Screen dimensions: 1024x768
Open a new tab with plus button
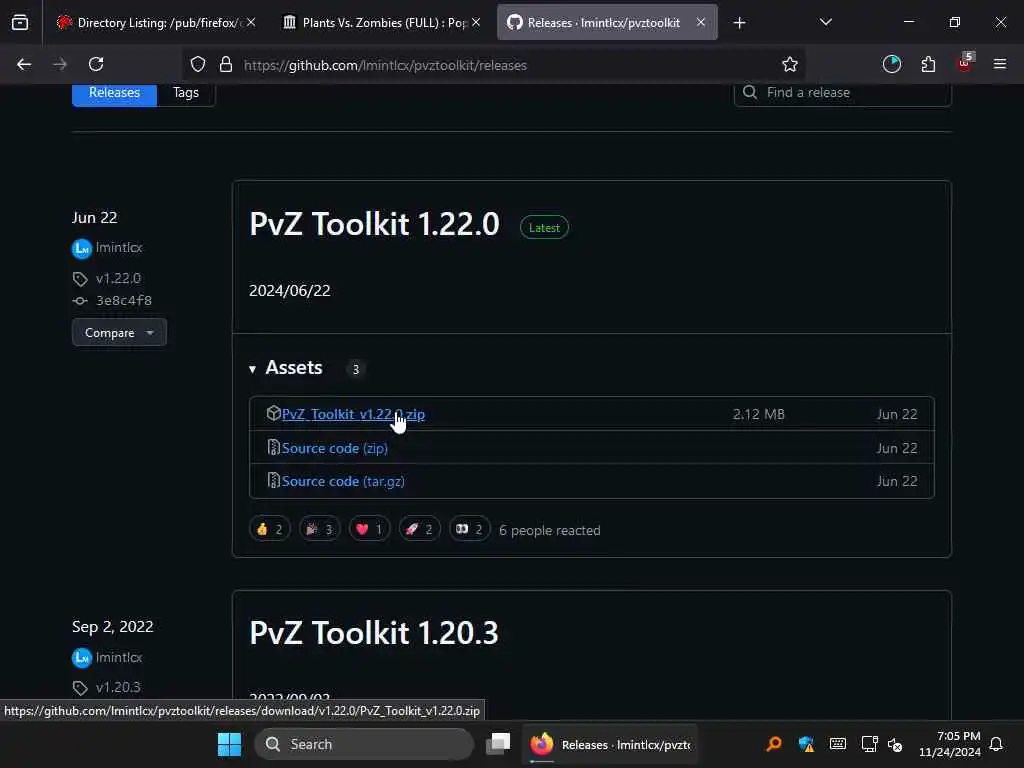tap(739, 23)
